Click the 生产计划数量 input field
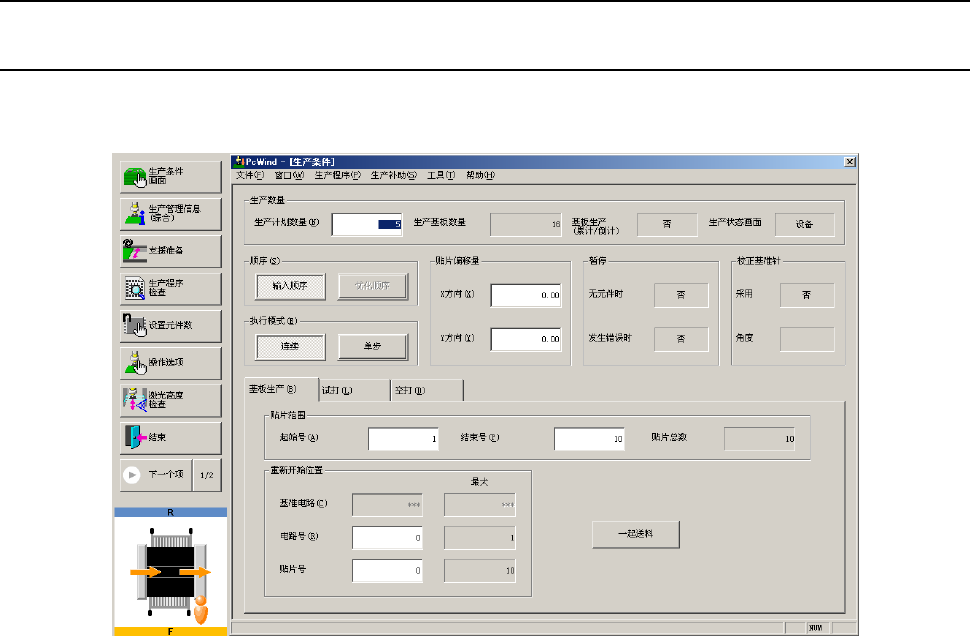The image size is (970, 636). pyautogui.click(x=367, y=225)
